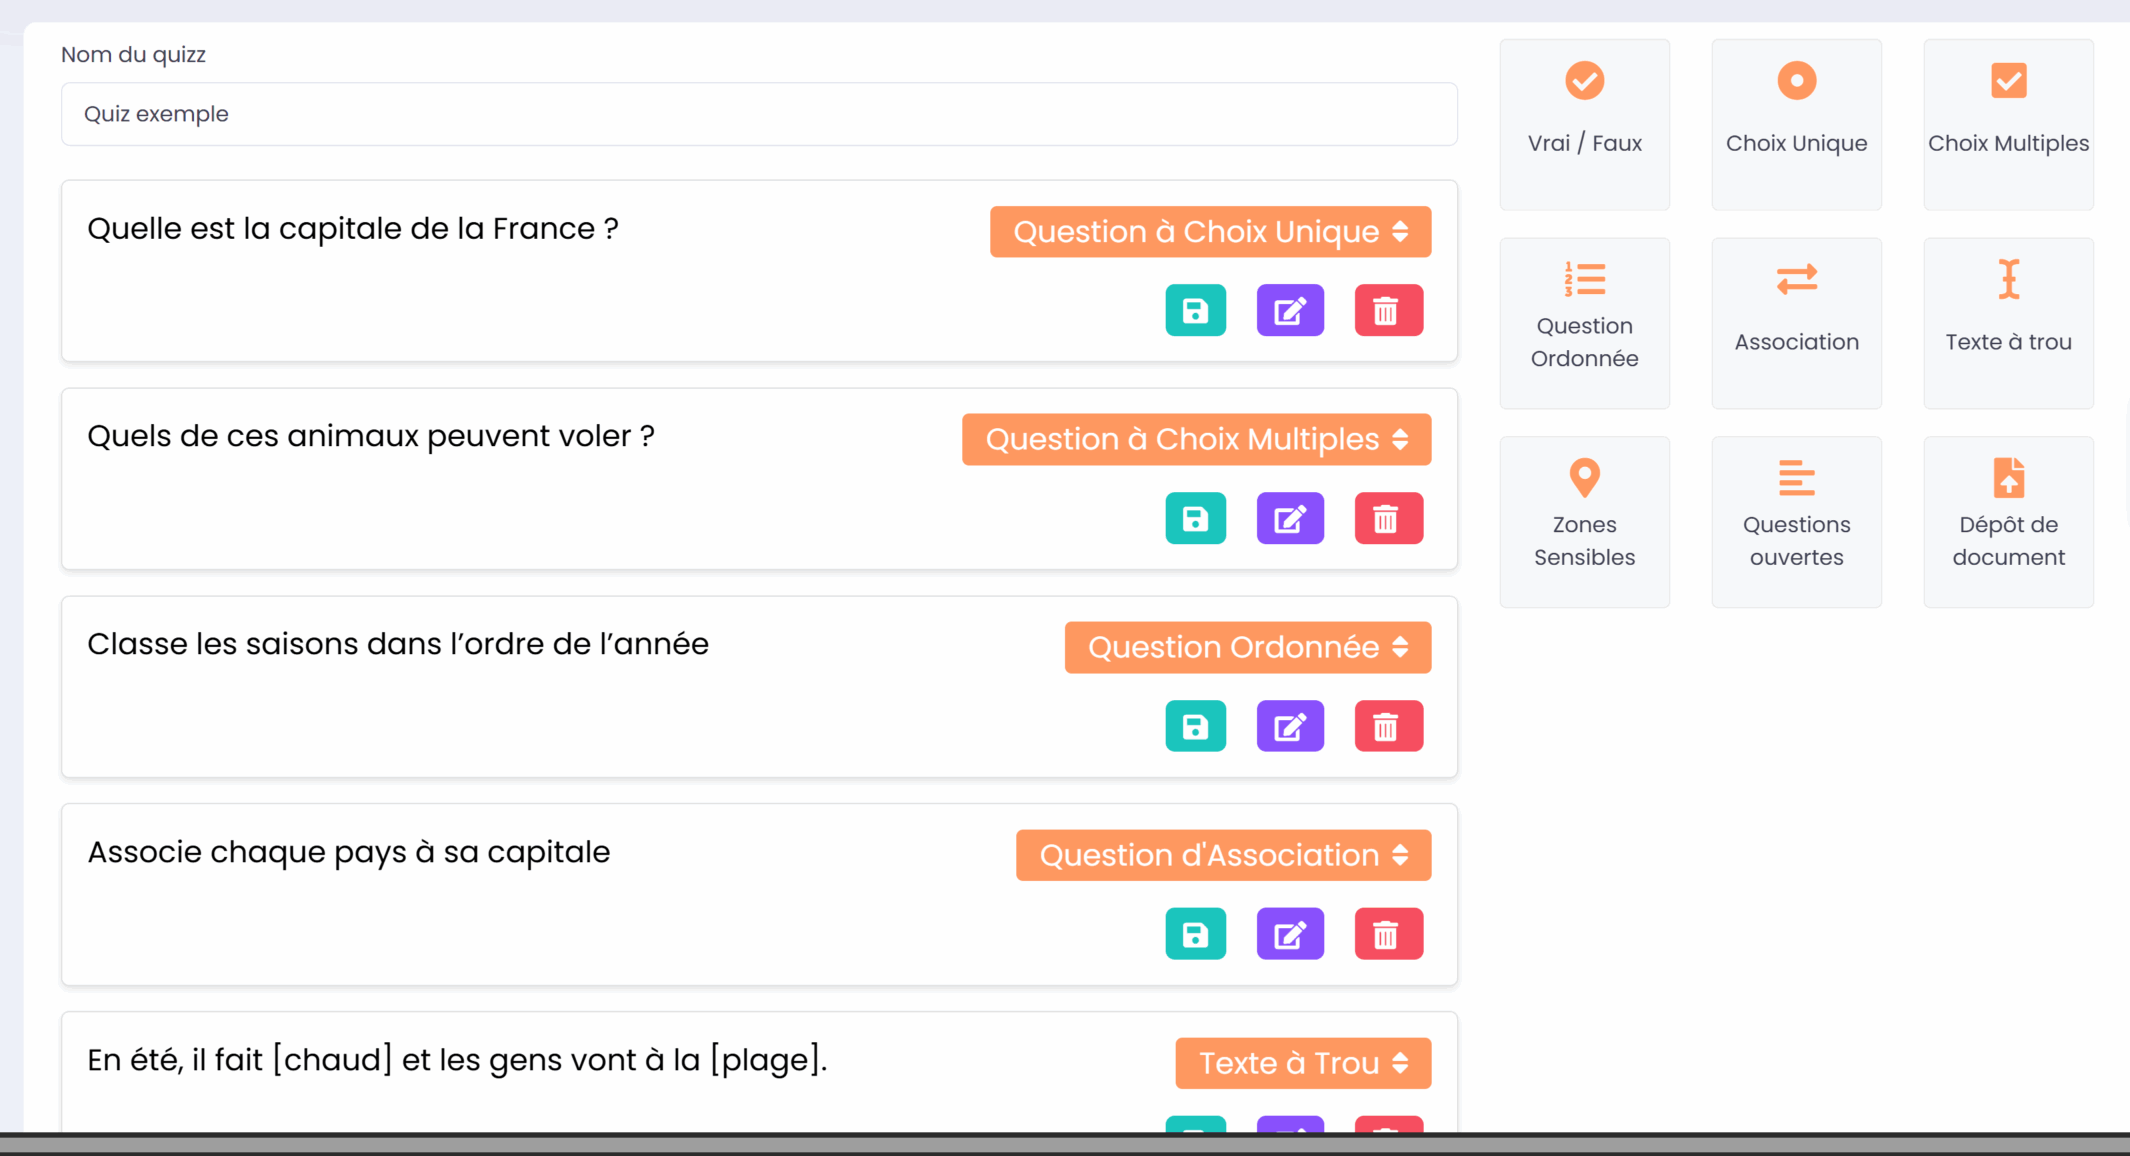Delete the France capital question
Image resolution: width=2130 pixels, height=1156 pixels.
[x=1388, y=310]
